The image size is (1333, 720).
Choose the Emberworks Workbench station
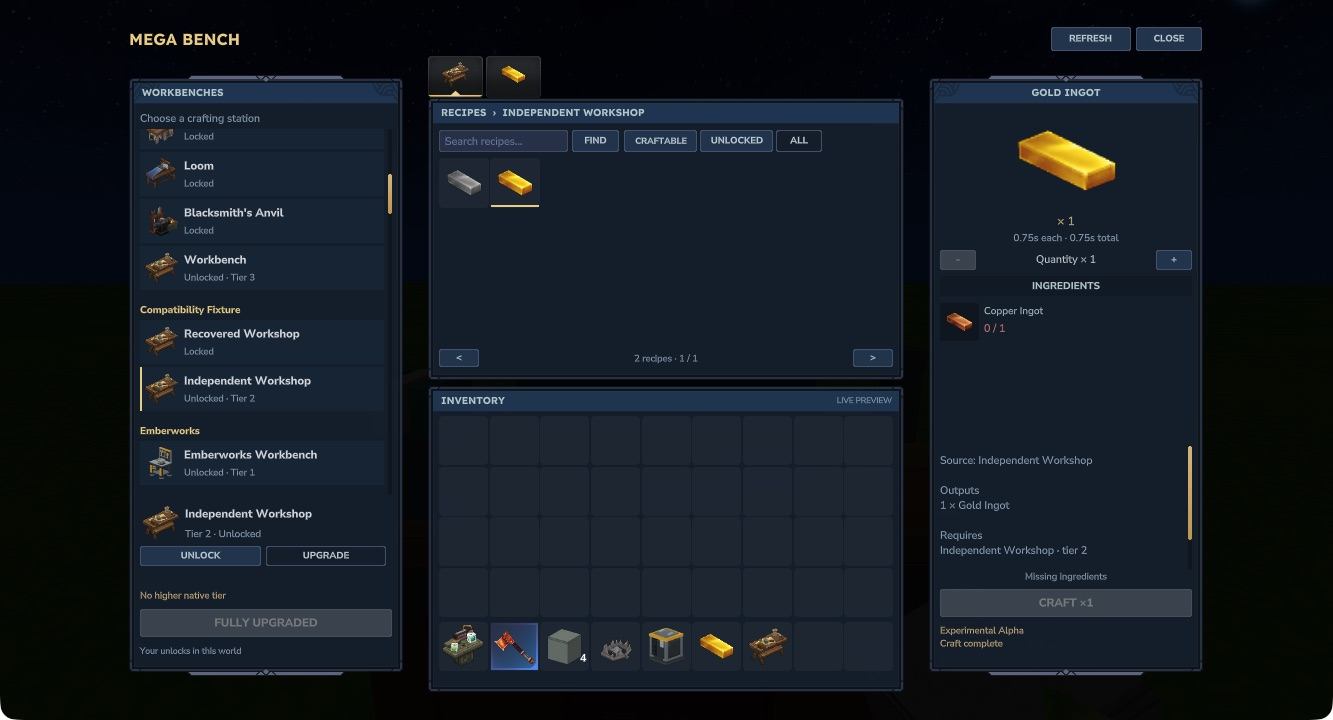tap(262, 463)
